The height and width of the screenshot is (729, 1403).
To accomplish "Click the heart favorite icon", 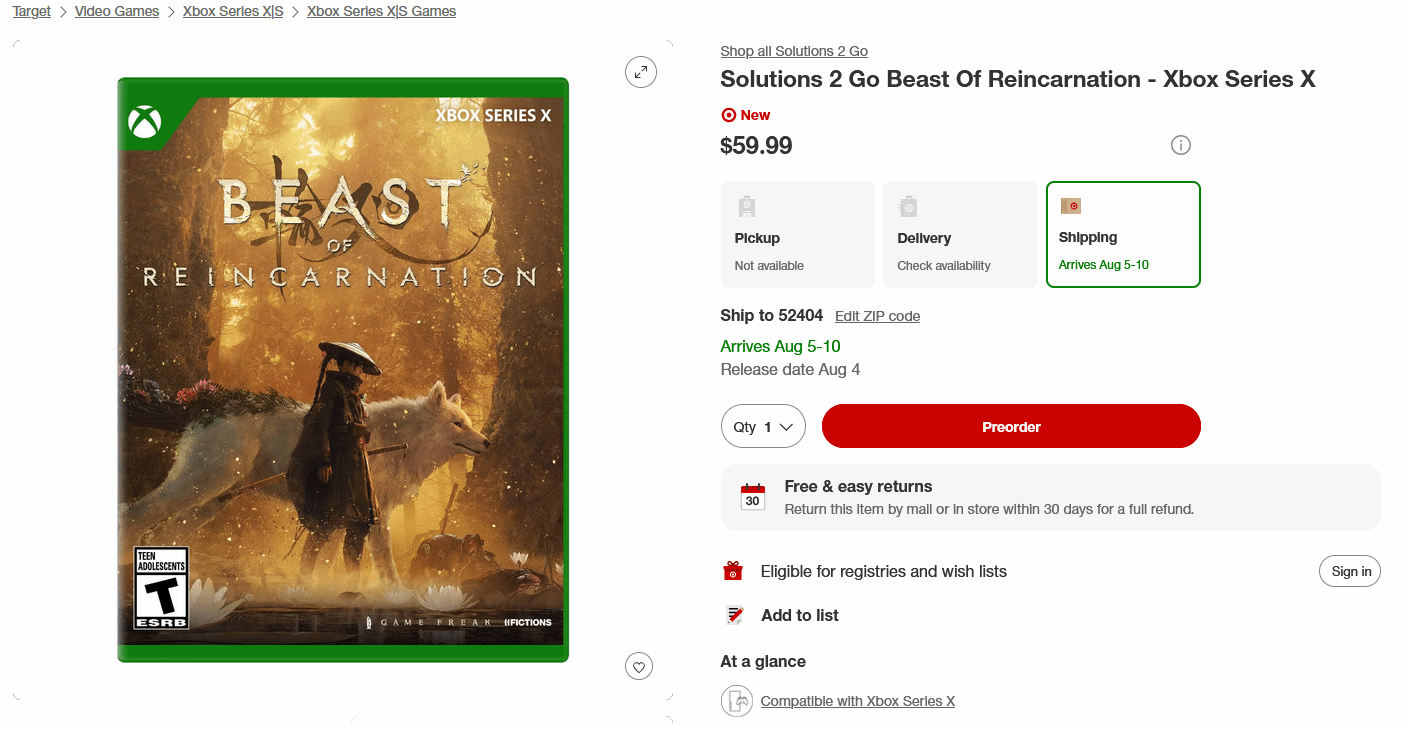I will [x=639, y=666].
